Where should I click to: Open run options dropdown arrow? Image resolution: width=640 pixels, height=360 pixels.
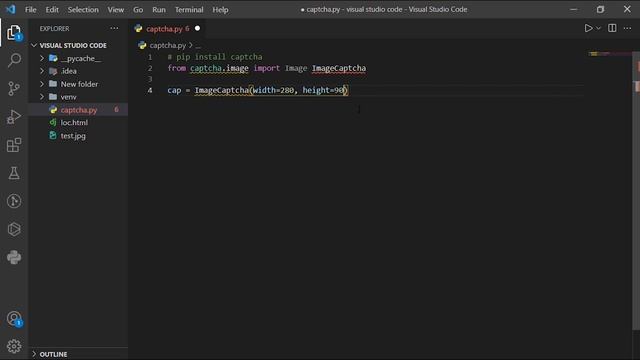point(598,28)
